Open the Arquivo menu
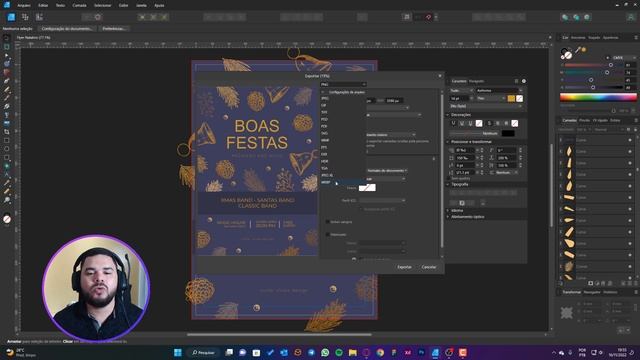Image resolution: width=640 pixels, height=360 pixels. [x=24, y=5]
